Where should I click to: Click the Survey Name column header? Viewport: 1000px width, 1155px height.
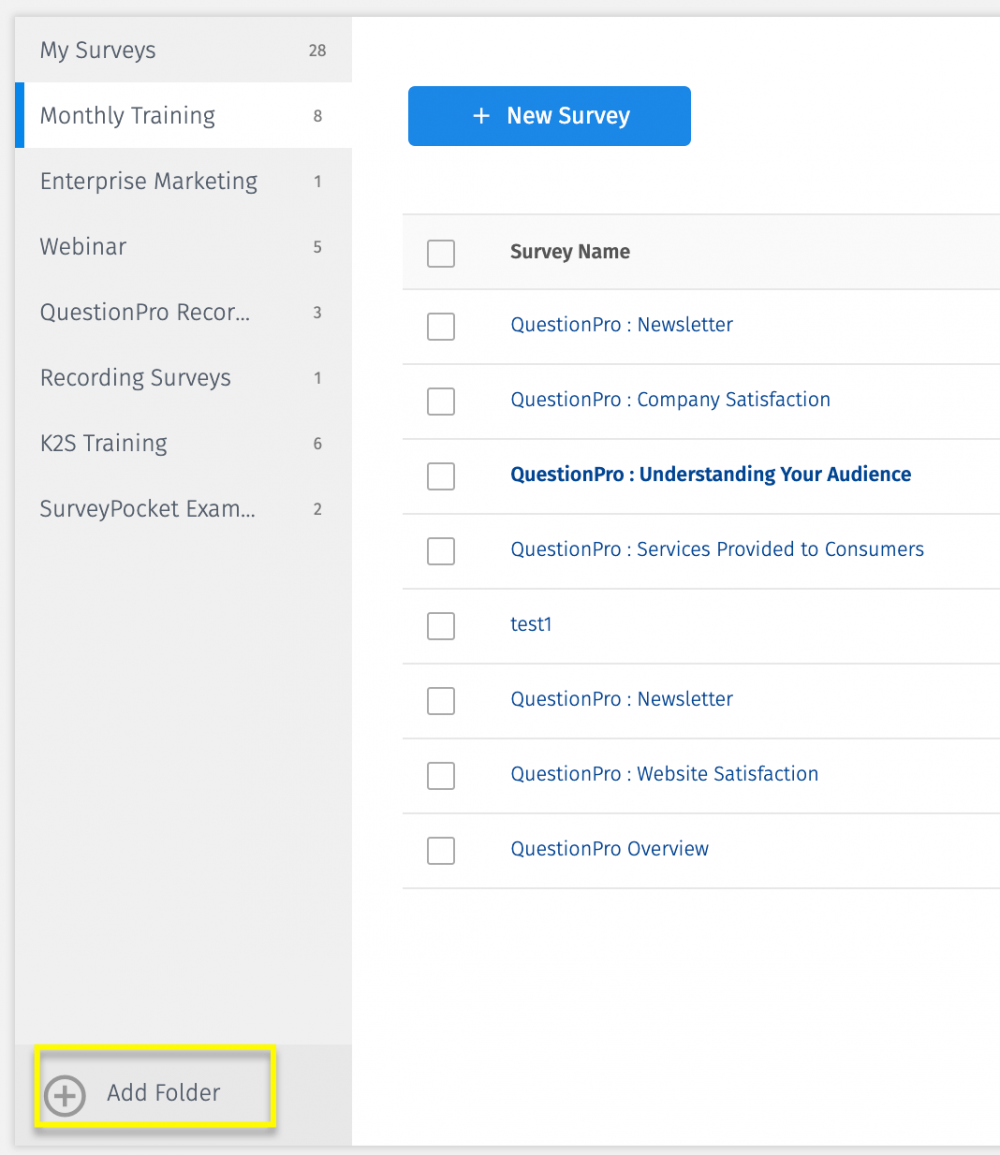570,251
